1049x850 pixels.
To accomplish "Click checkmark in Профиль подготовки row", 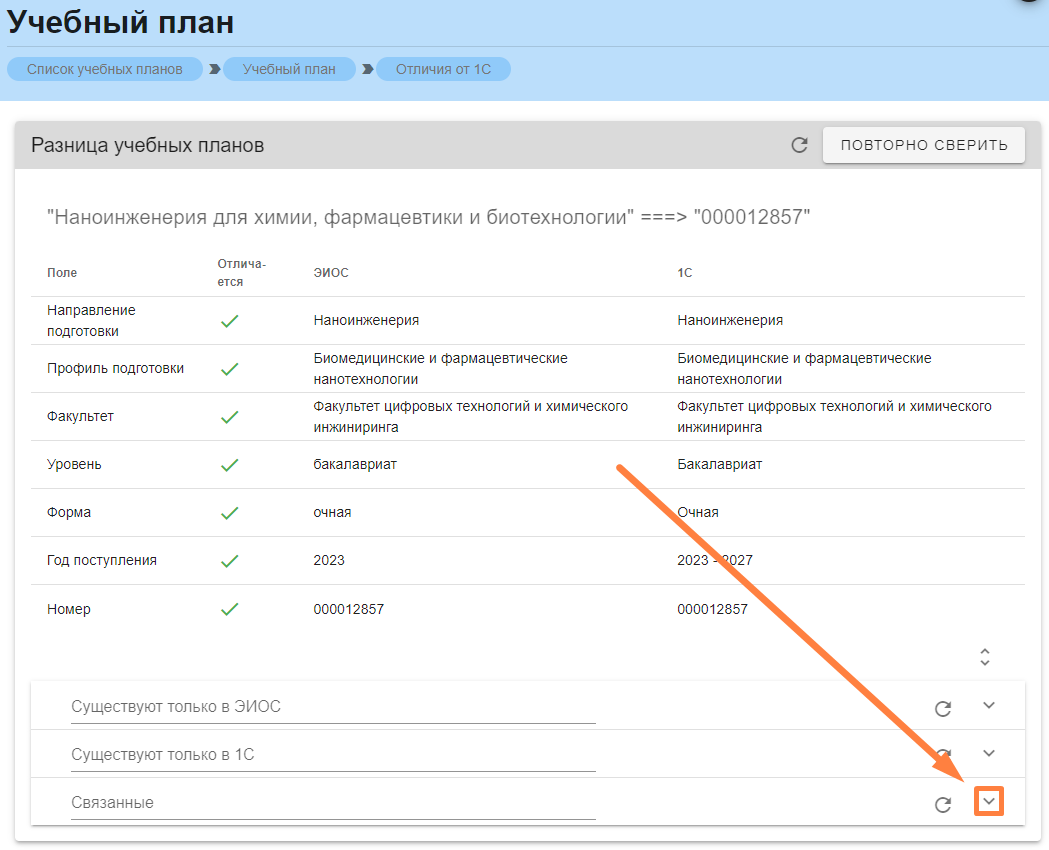I will [229, 369].
